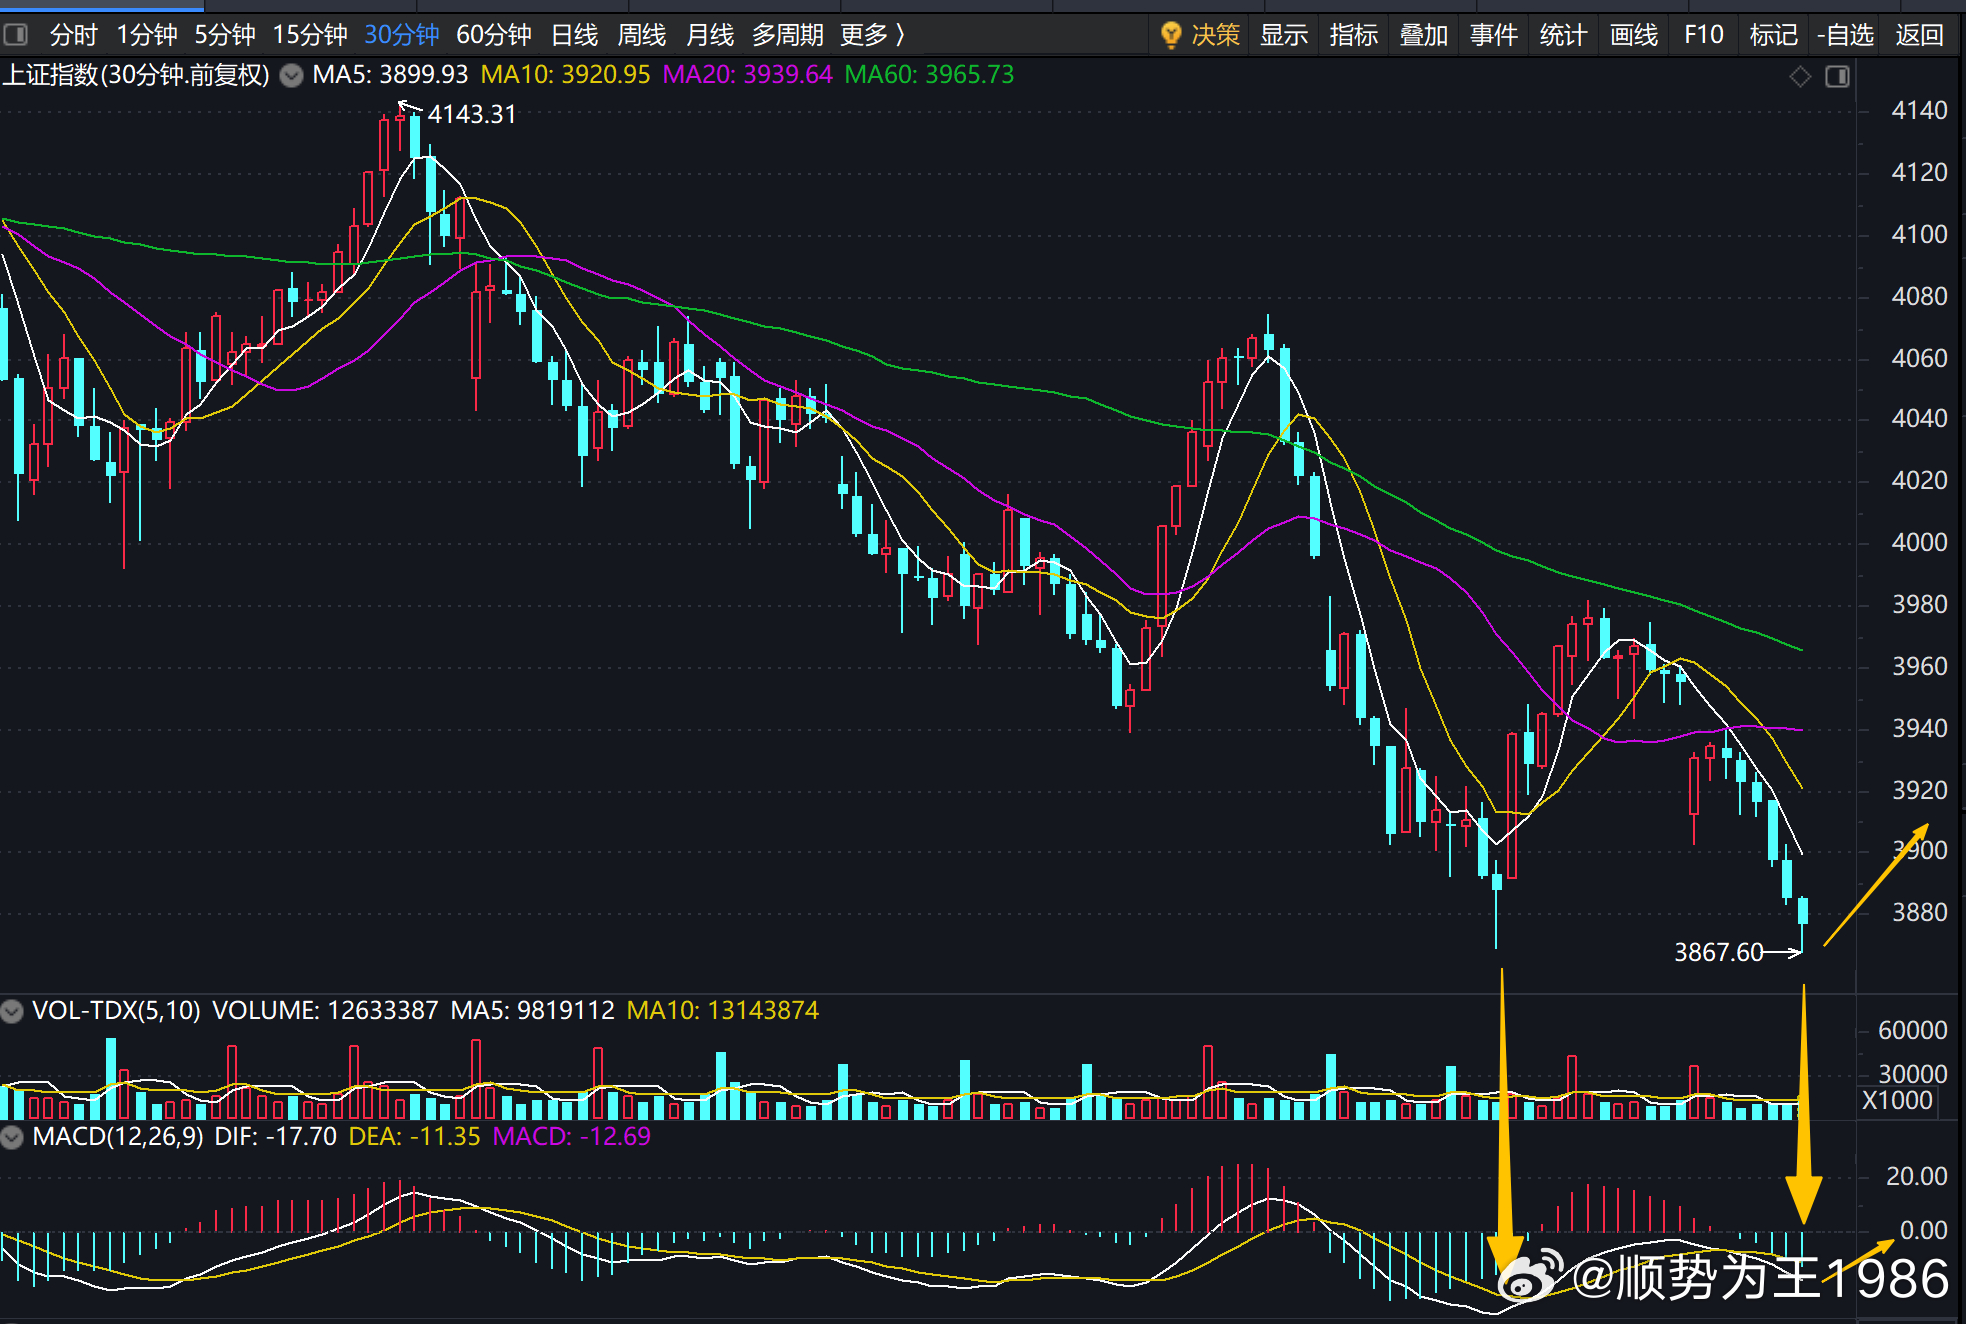Open the 更多 periods expander

coord(873,35)
